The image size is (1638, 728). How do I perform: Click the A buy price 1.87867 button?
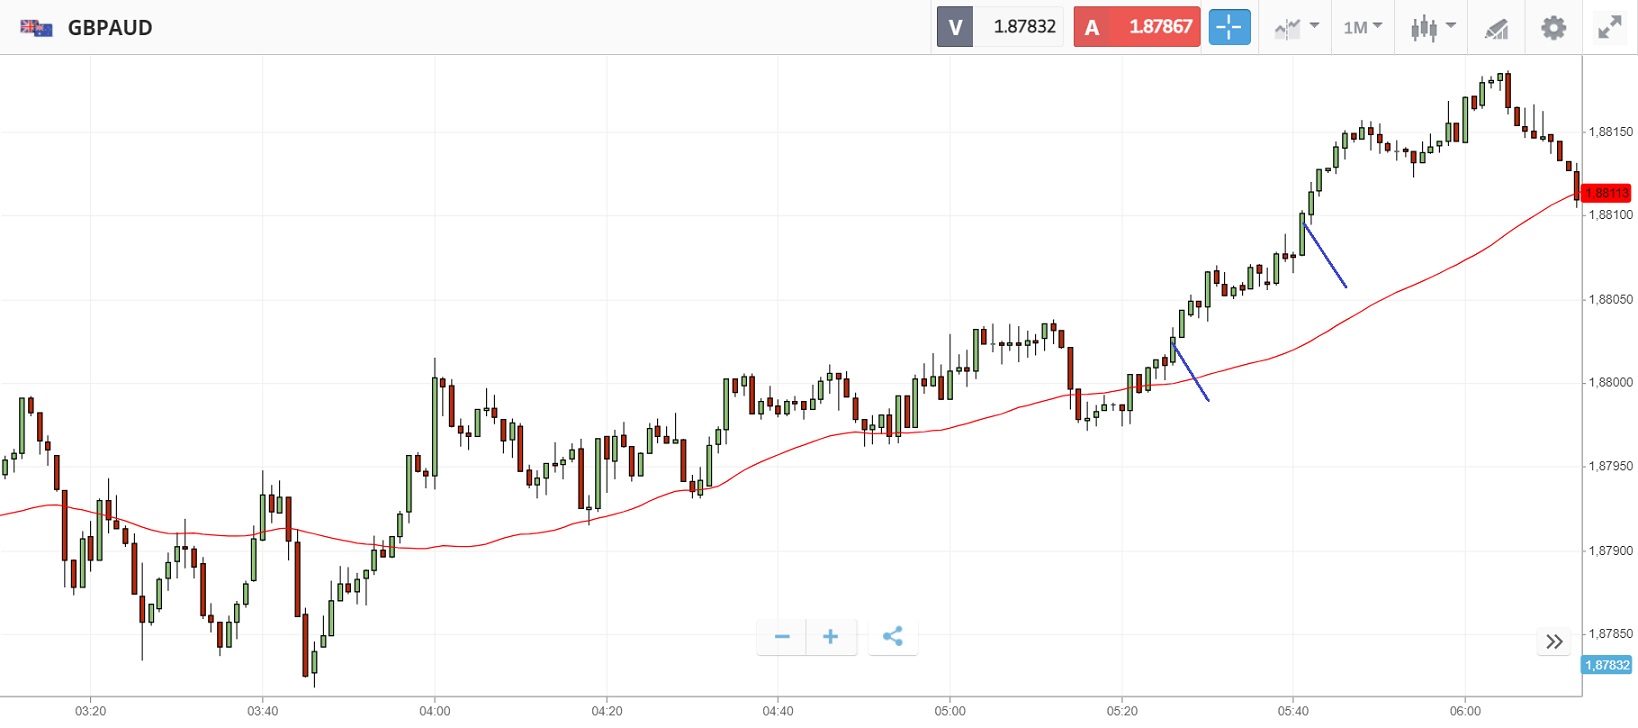click(x=1137, y=27)
